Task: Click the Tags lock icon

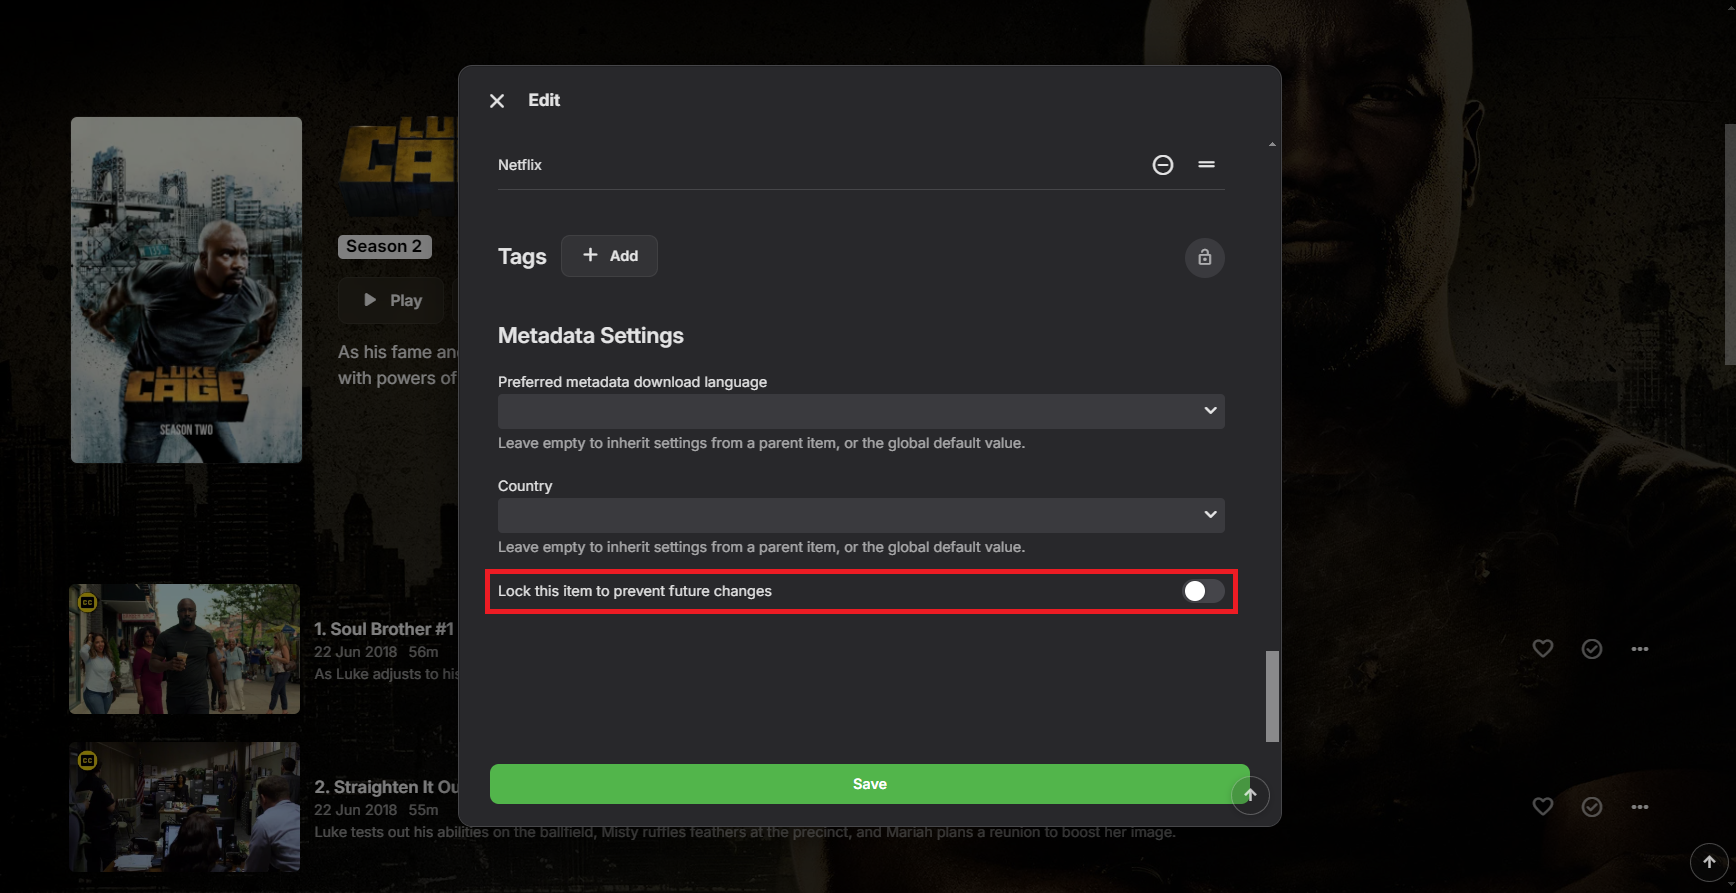Action: tap(1204, 258)
